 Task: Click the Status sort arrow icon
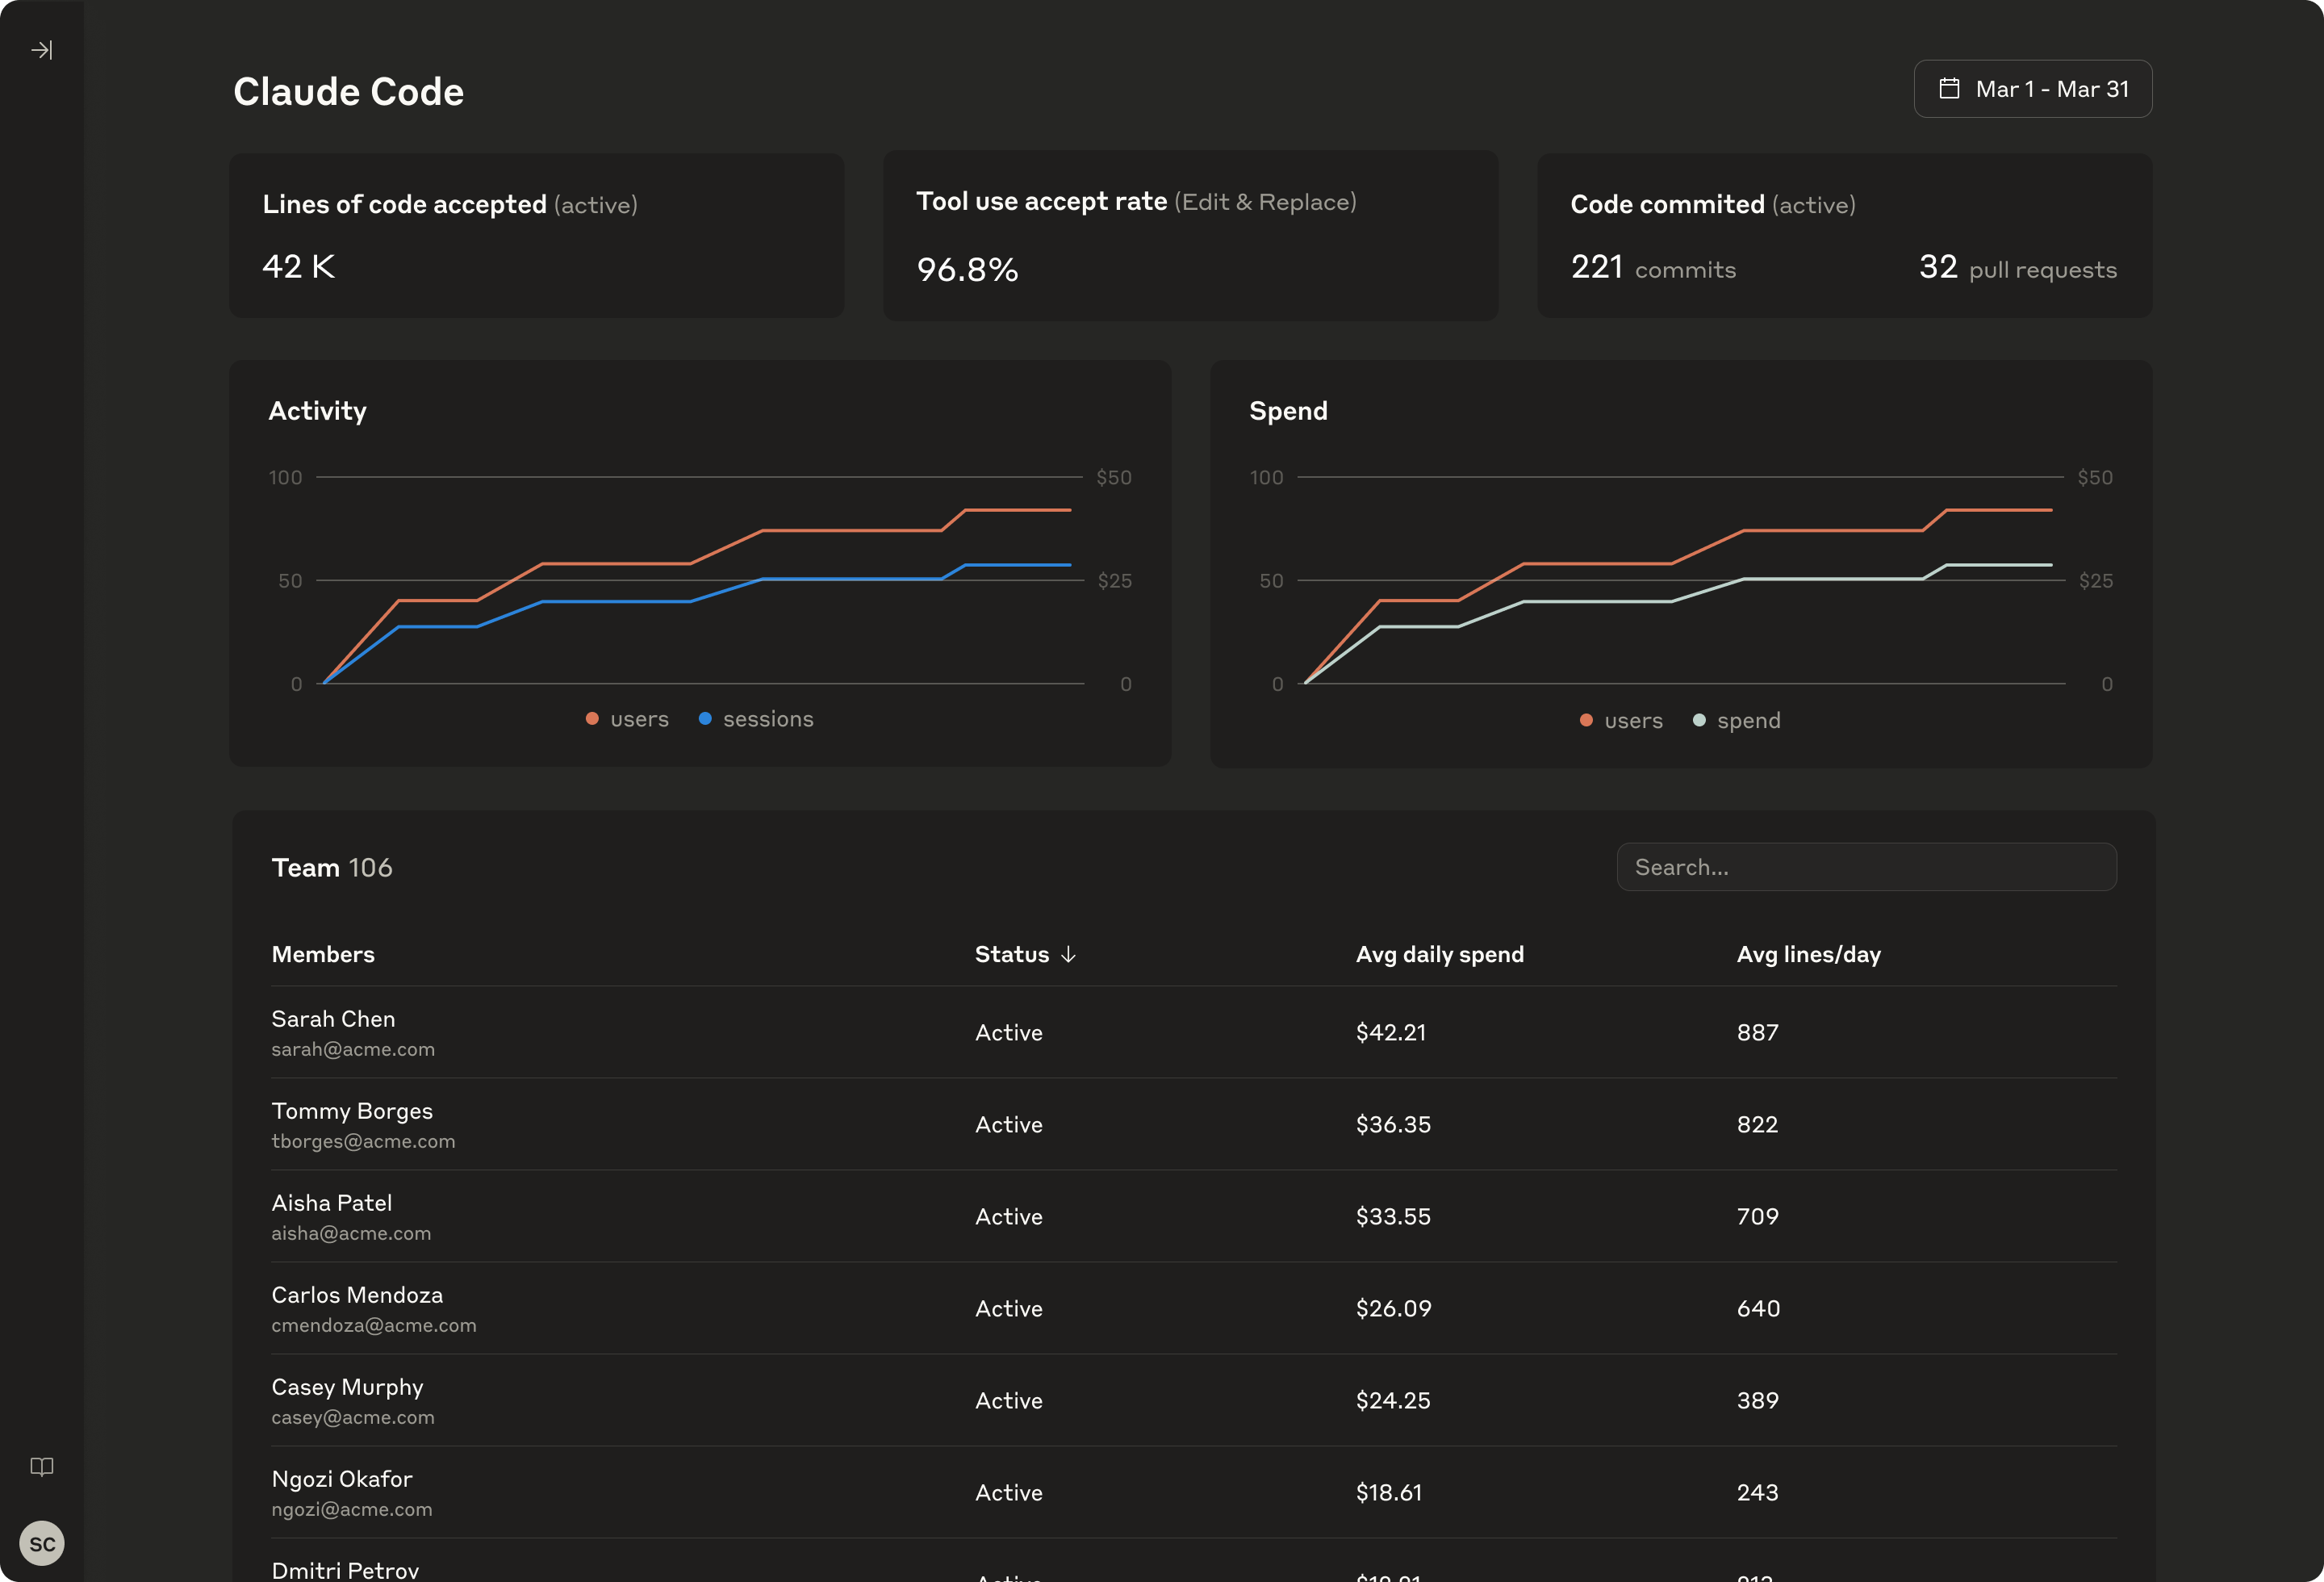point(1068,954)
